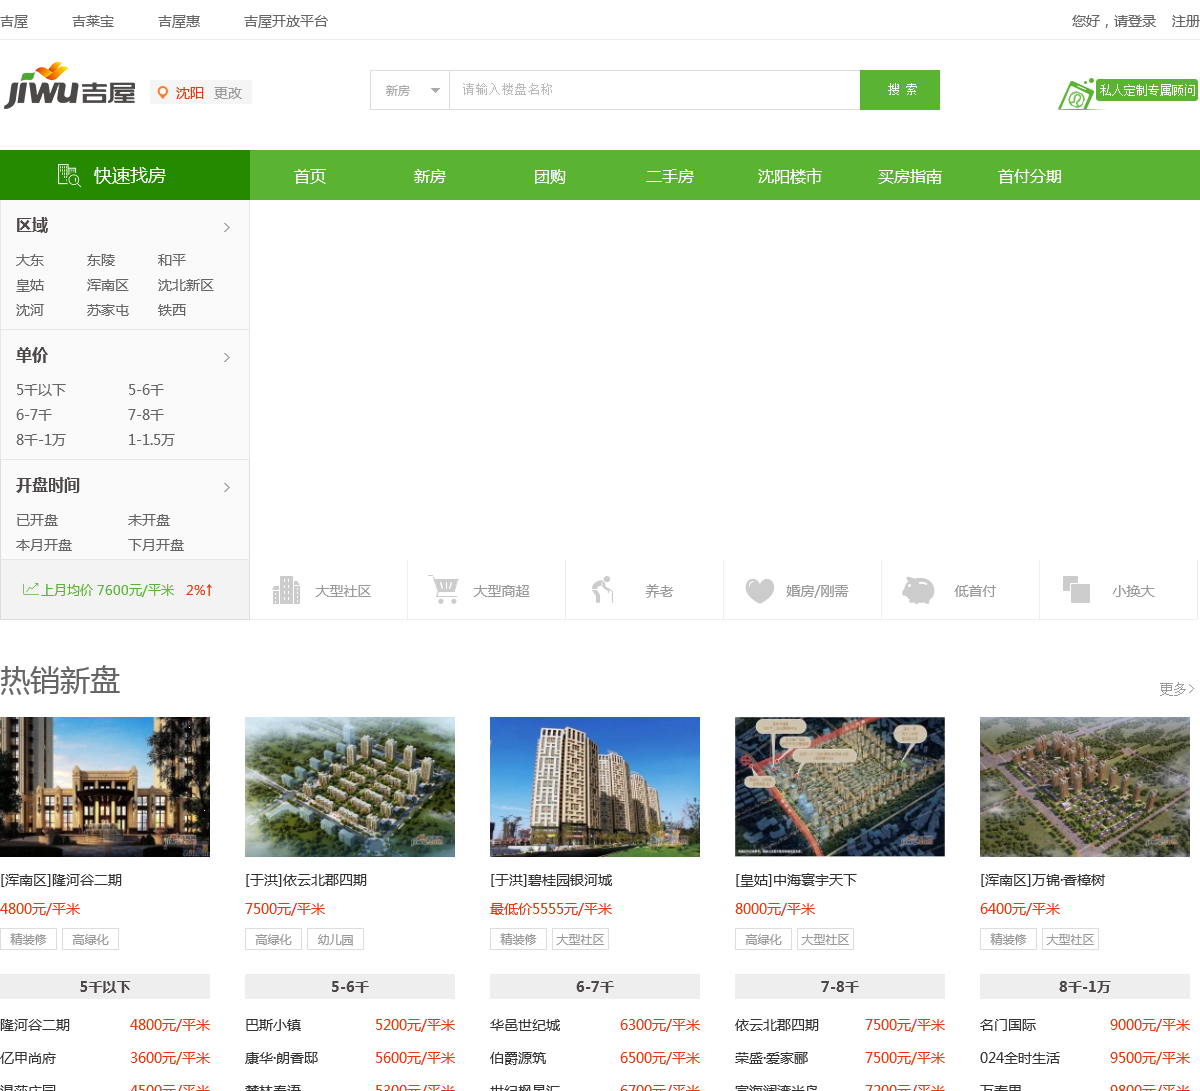Screen dimensions: 1200x1091
Task: Click the 吉莱宝 top link
Action: 93,21
